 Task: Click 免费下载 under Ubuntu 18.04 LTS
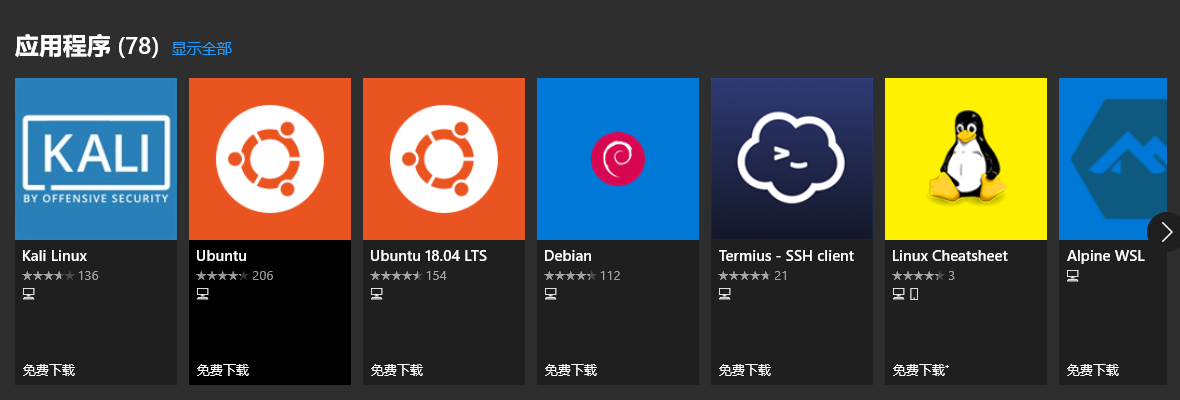(x=397, y=370)
